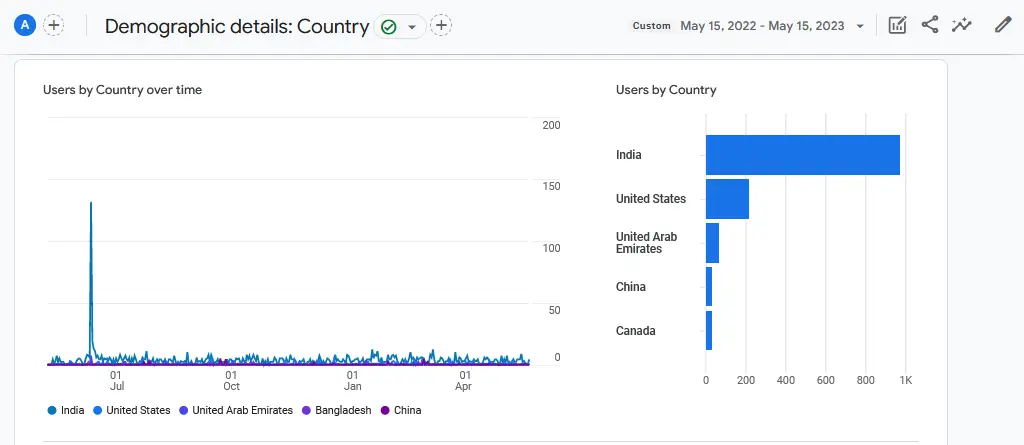Click the pencil edit report icon

click(x=1002, y=25)
